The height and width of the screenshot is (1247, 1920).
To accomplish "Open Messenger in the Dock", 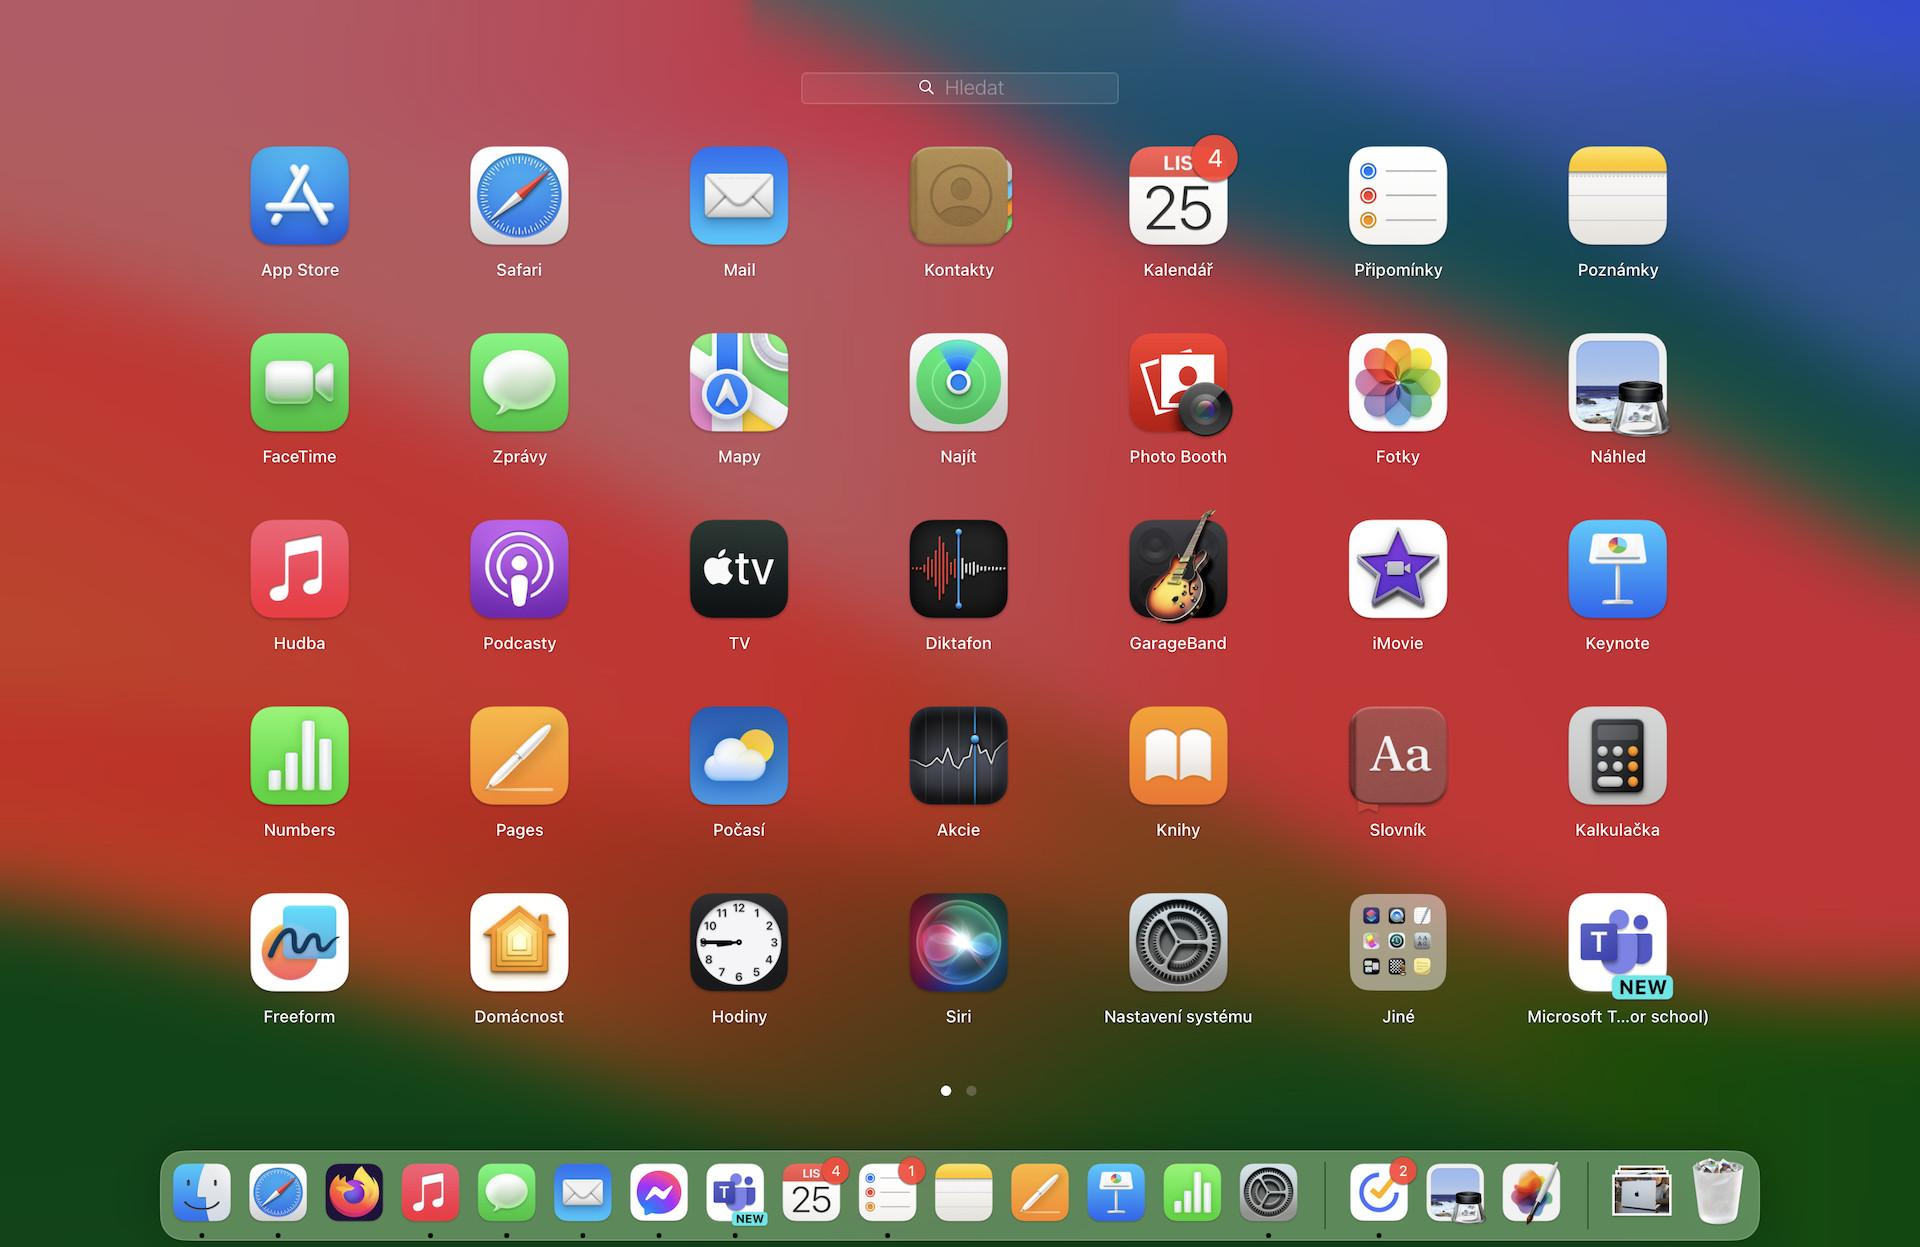I will tap(659, 1192).
